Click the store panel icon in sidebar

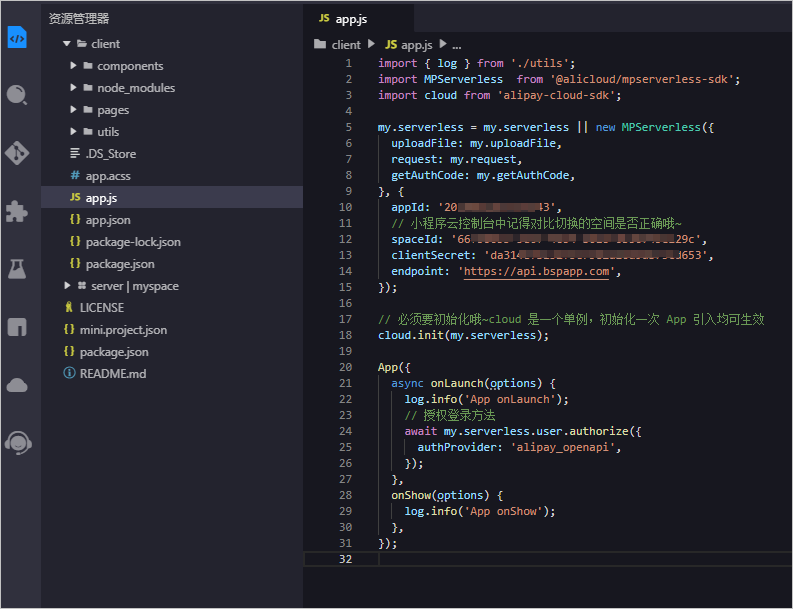tap(17, 327)
